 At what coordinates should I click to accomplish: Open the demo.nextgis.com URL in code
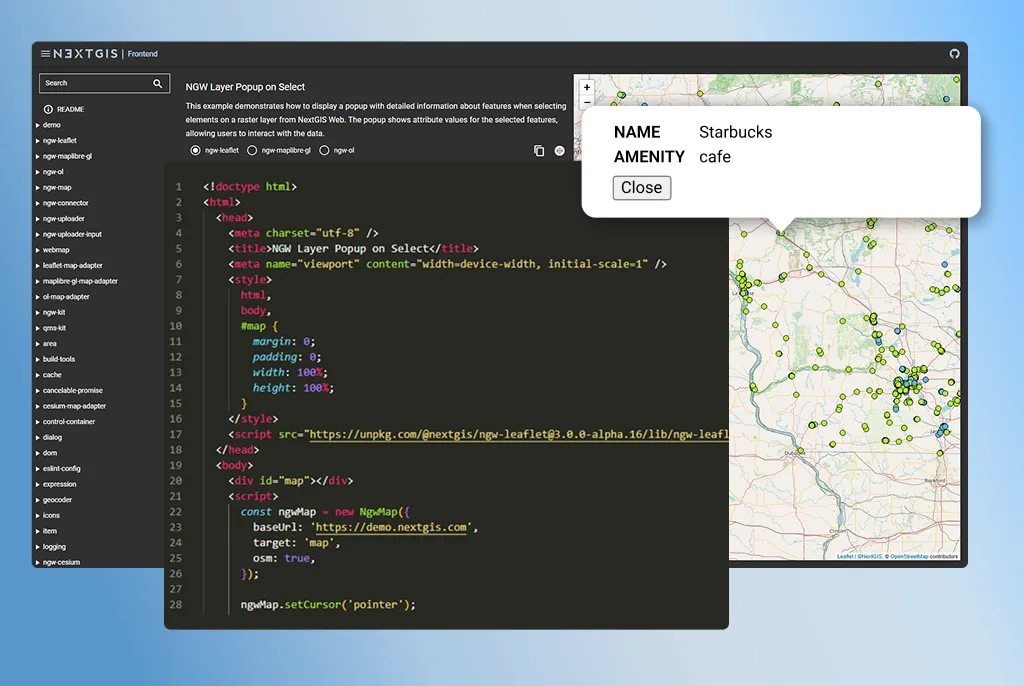pyautogui.click(x=391, y=527)
